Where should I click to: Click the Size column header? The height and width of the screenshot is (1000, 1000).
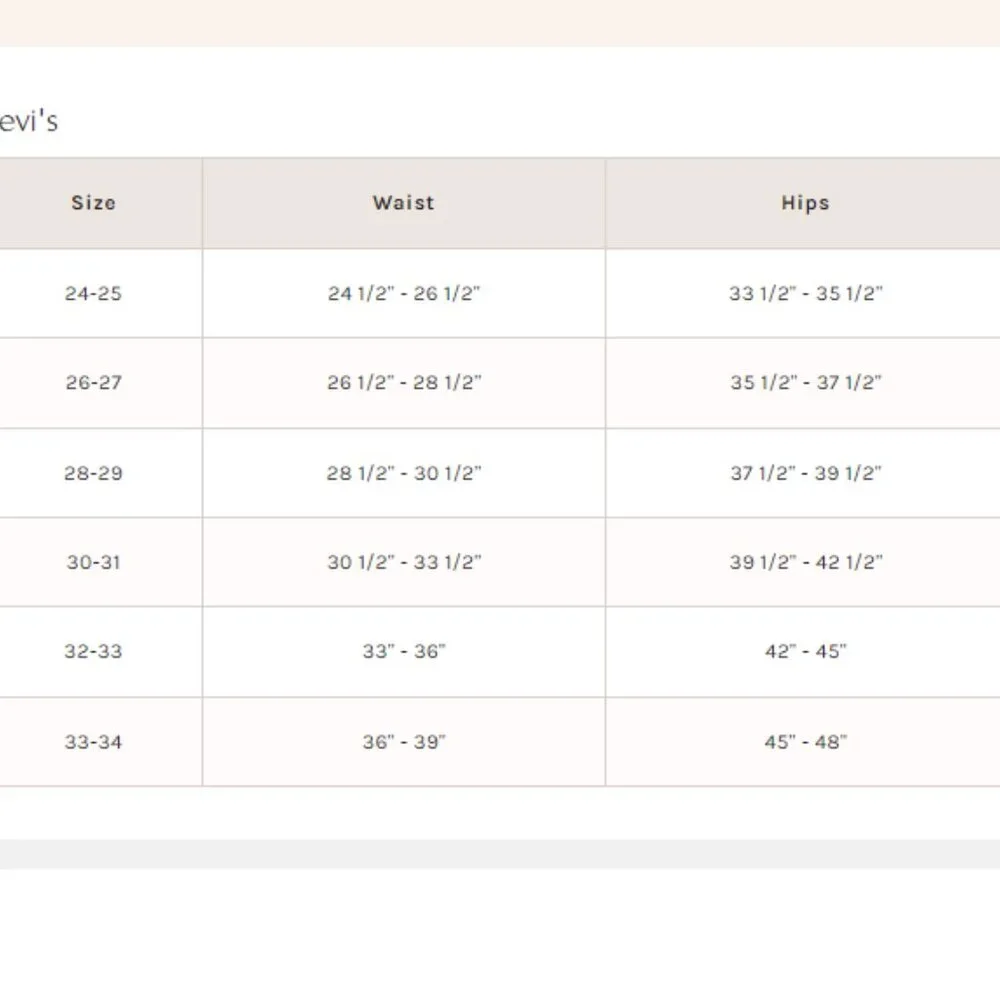(93, 203)
